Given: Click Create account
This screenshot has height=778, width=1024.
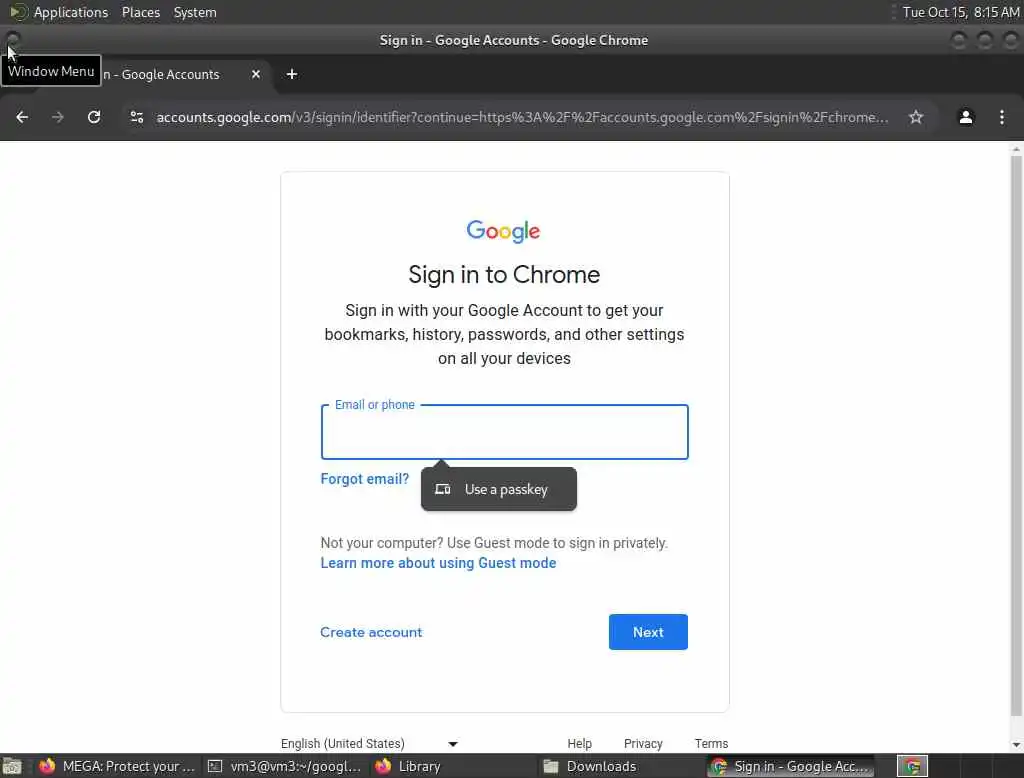Looking at the screenshot, I should [371, 632].
